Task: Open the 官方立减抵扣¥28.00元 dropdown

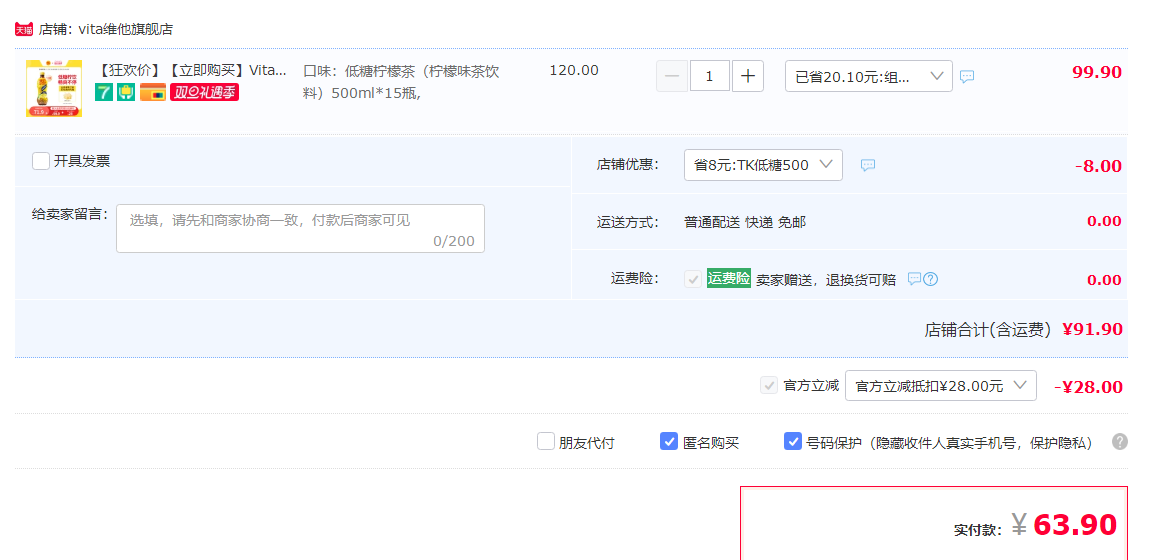Action: click(x=940, y=385)
